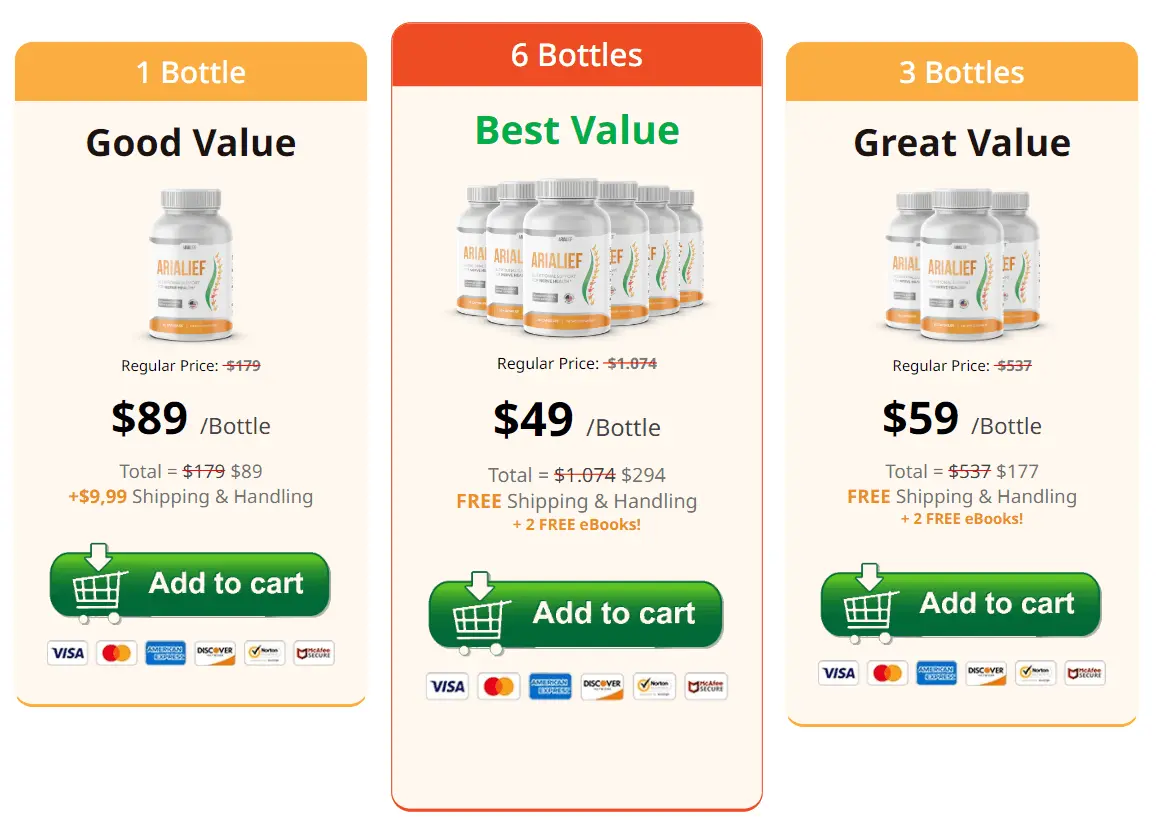
Task: Click the Visa icon under 1 Bottle offer
Action: pos(68,653)
